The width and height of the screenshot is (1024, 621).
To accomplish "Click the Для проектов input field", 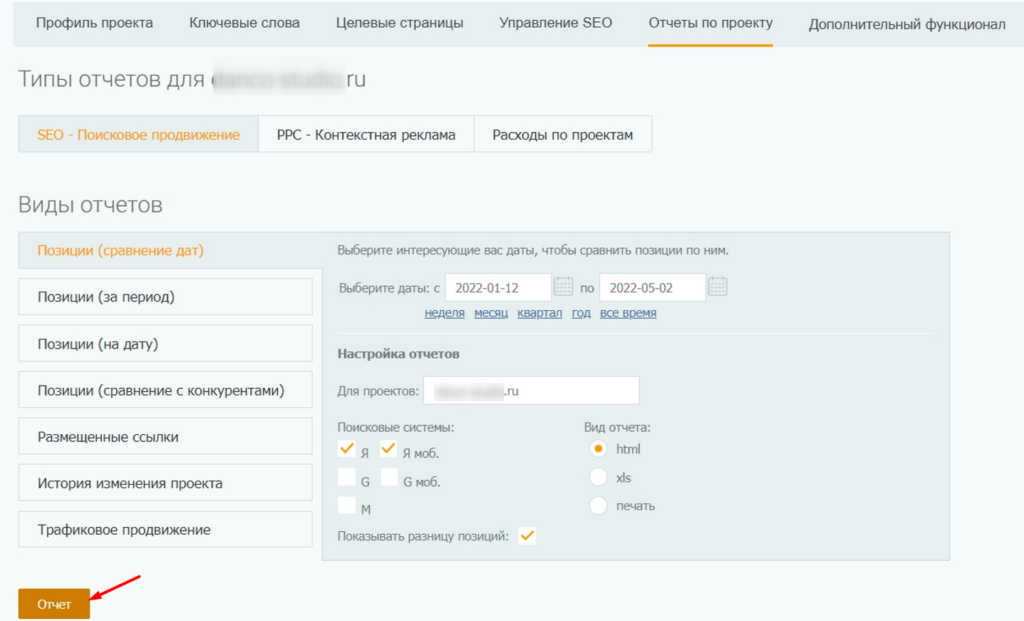I will click(530, 391).
